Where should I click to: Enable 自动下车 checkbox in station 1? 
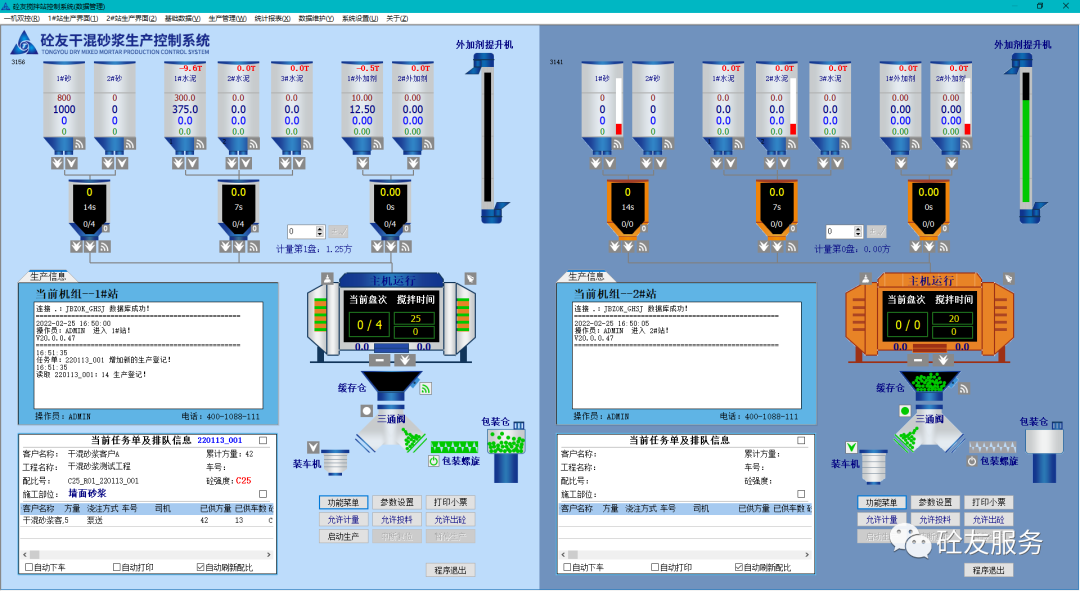click(x=30, y=567)
